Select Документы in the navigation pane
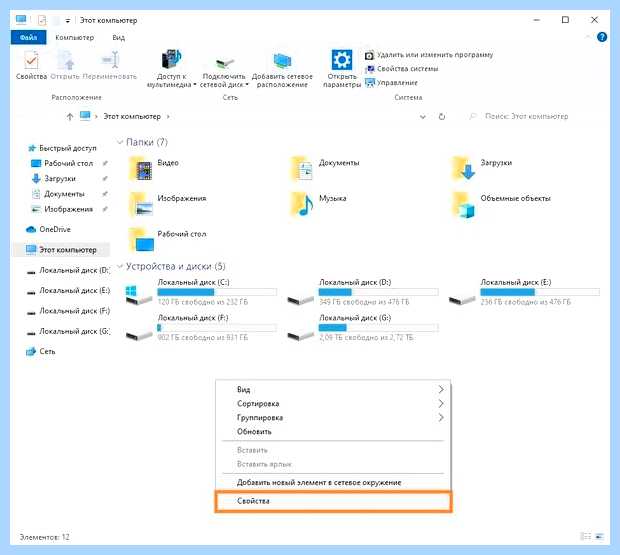The image size is (620, 555). pyautogui.click(x=59, y=194)
